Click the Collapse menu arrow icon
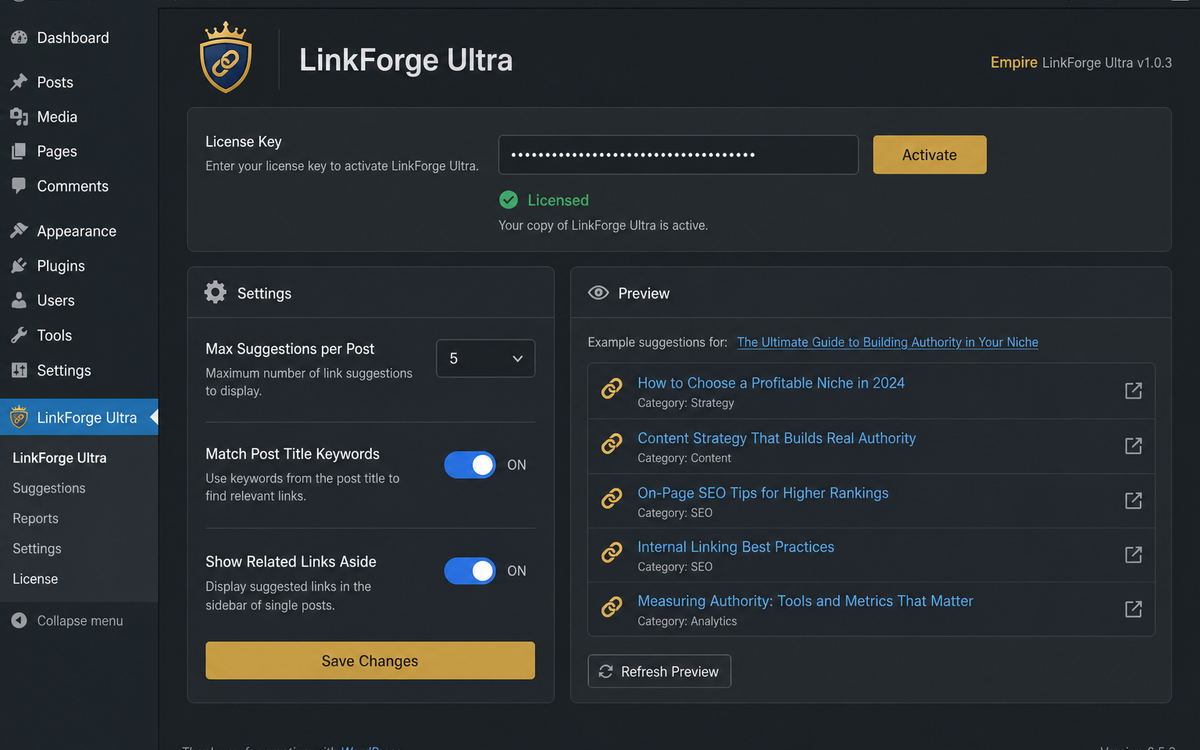 coord(19,621)
